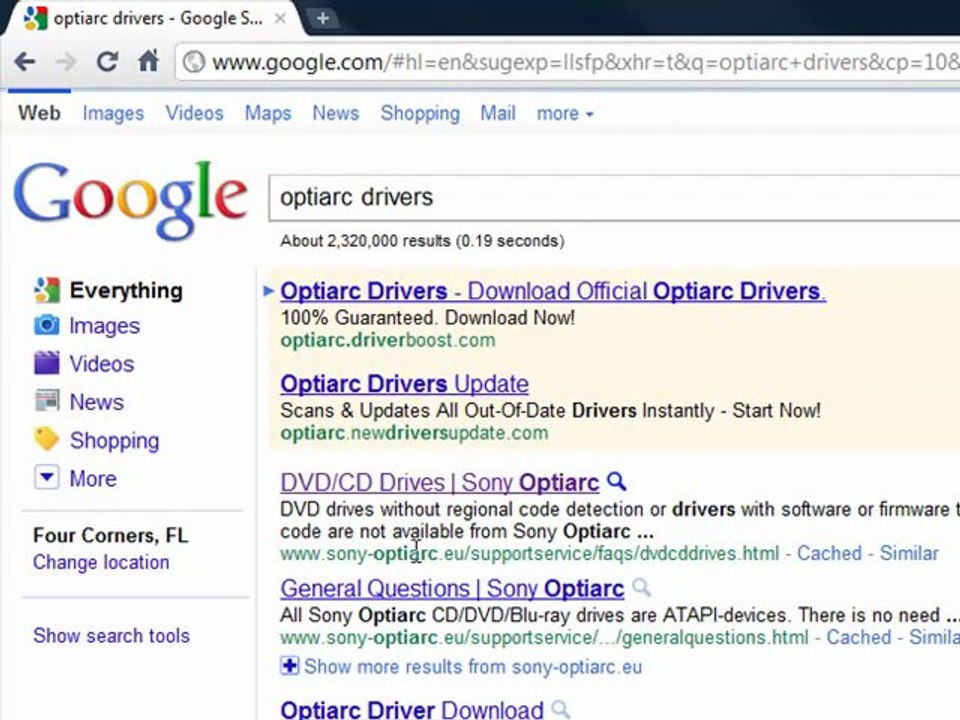Click Show search tools link
Image resolution: width=960 pixels, height=720 pixels.
click(x=111, y=636)
